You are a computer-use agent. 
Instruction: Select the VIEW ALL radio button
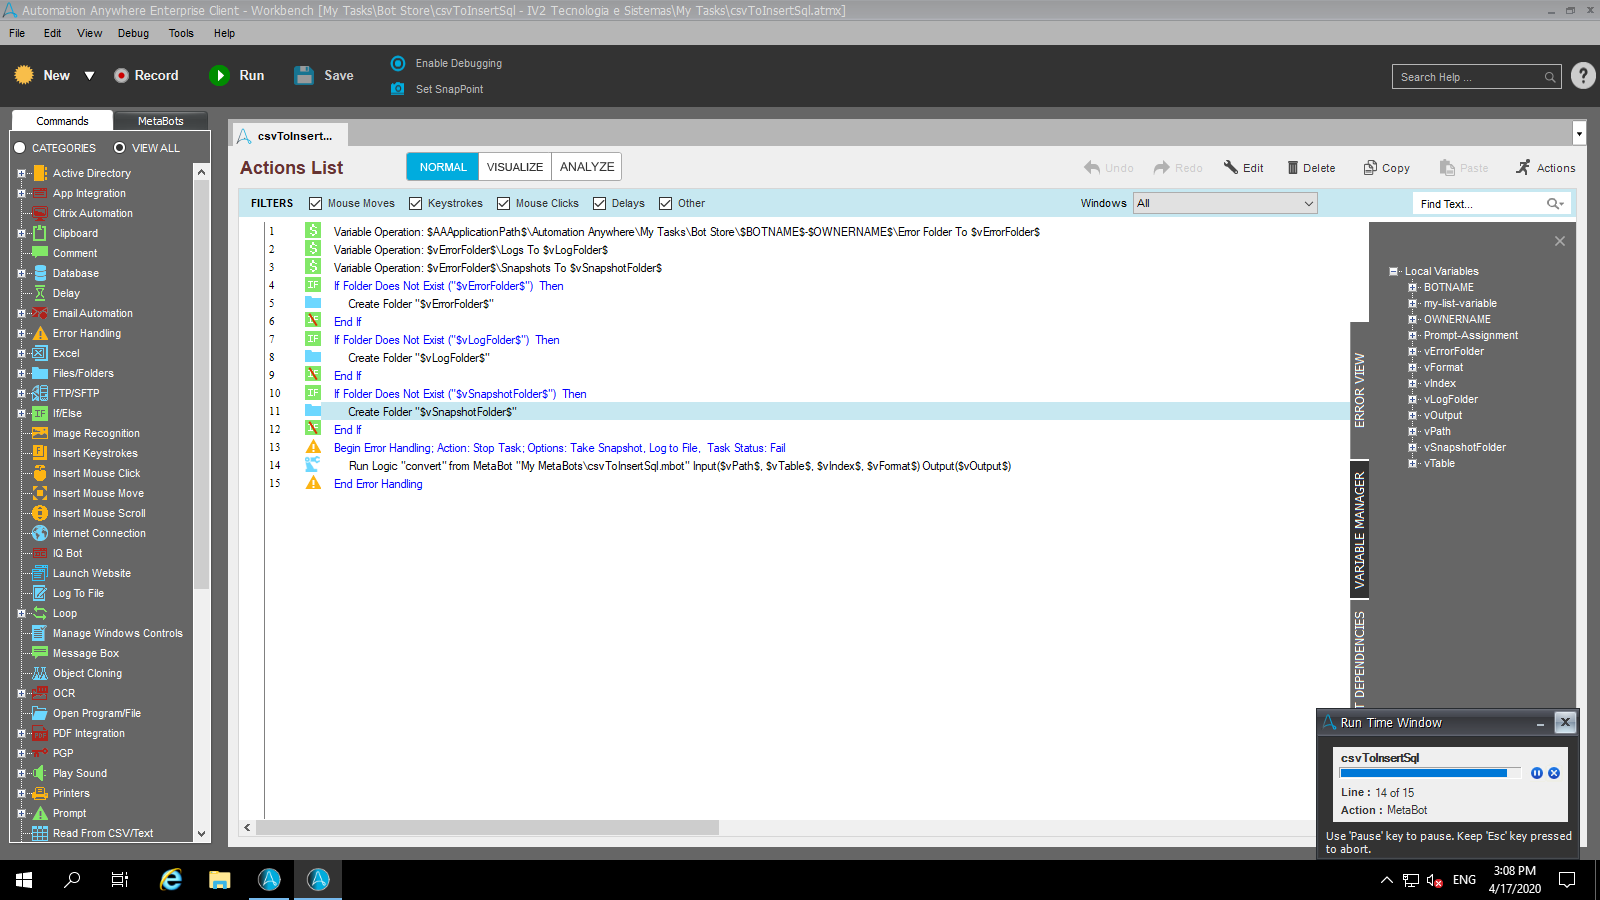119,148
